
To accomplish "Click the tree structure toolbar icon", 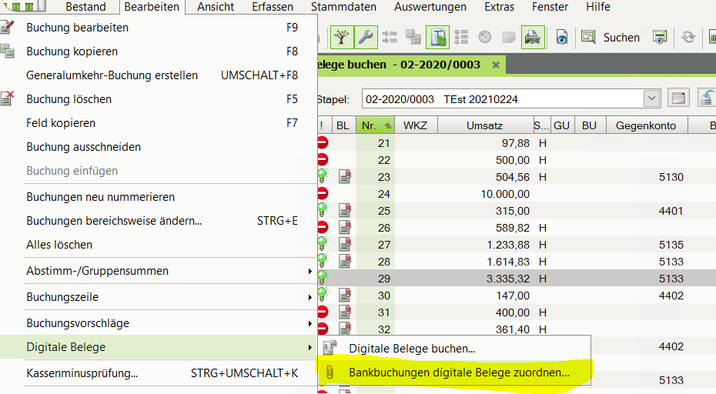I will [342, 37].
